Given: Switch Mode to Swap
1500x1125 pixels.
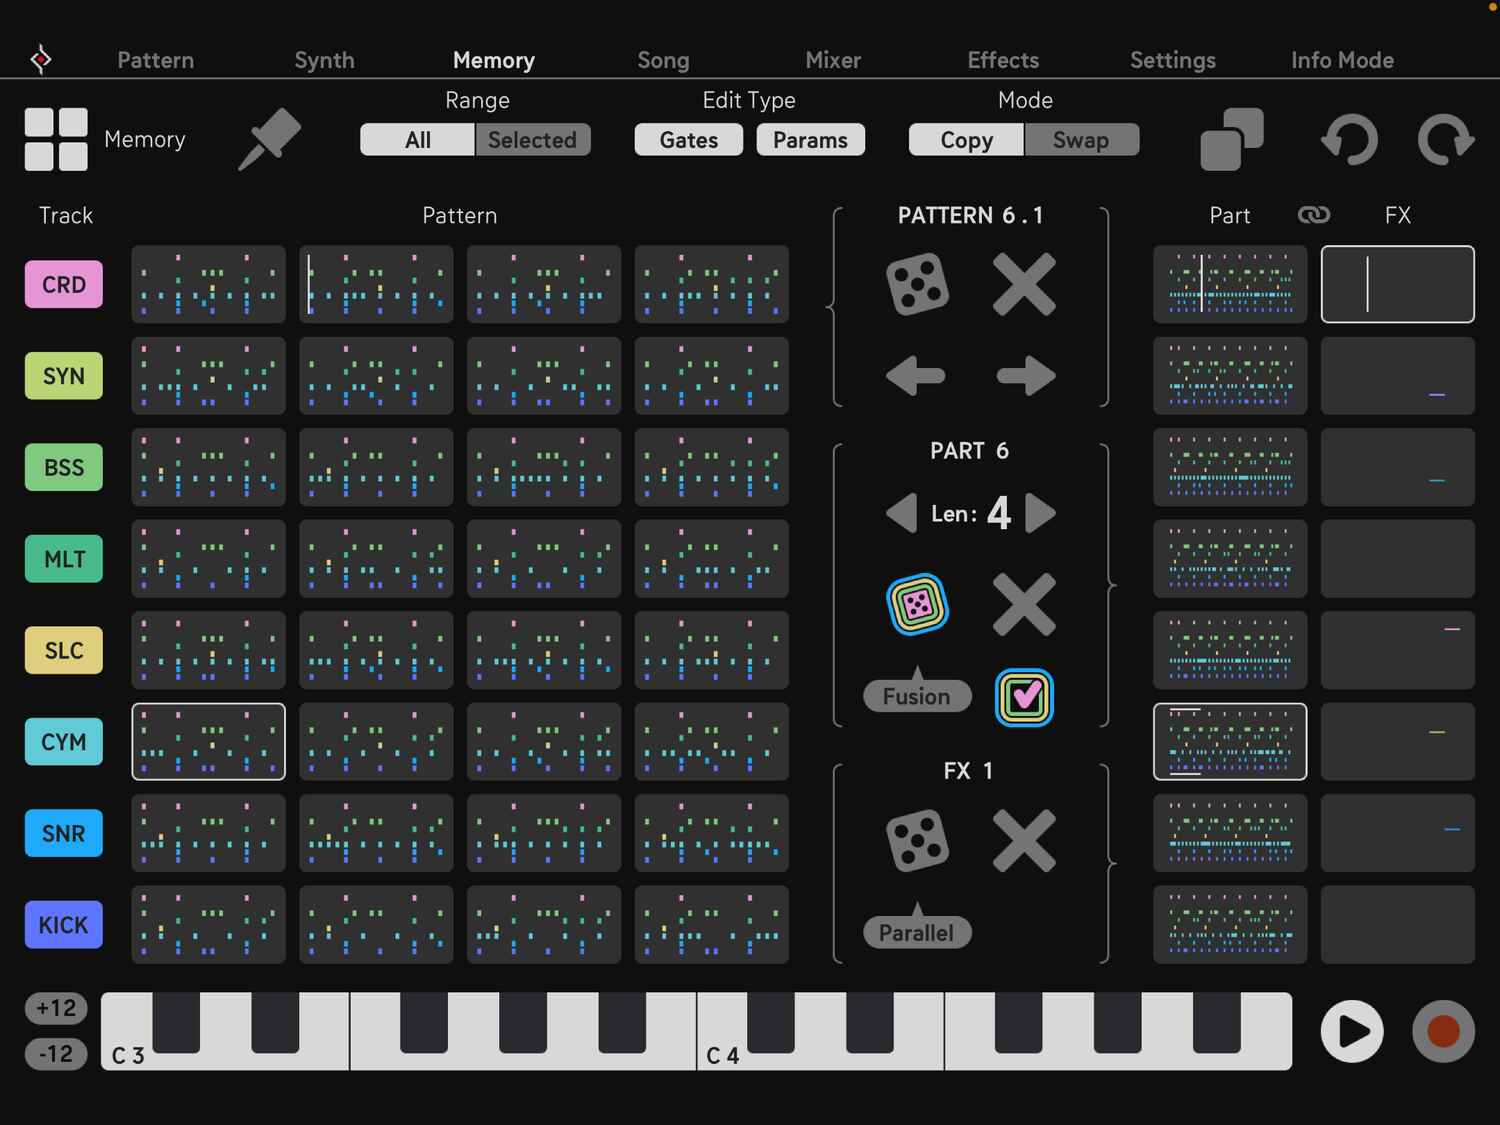Looking at the screenshot, I should pos(1080,140).
